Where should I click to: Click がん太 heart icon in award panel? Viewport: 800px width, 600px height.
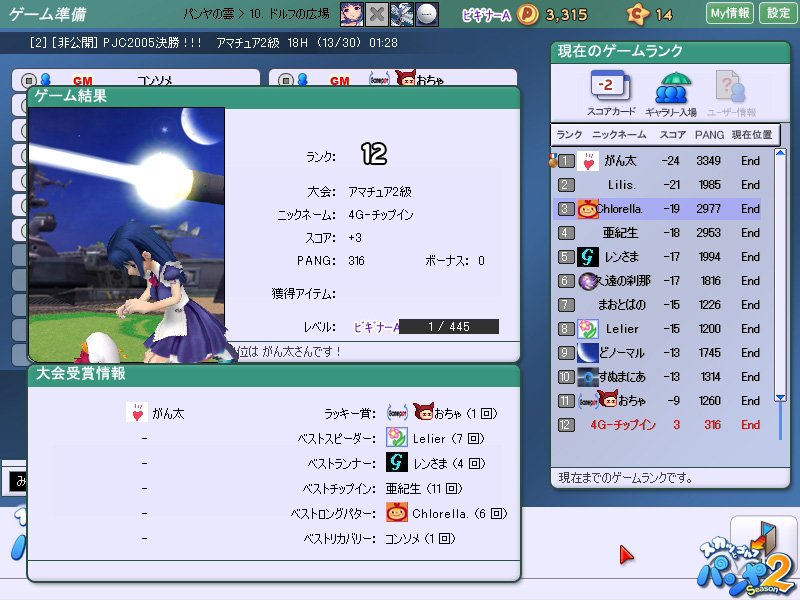(137, 412)
